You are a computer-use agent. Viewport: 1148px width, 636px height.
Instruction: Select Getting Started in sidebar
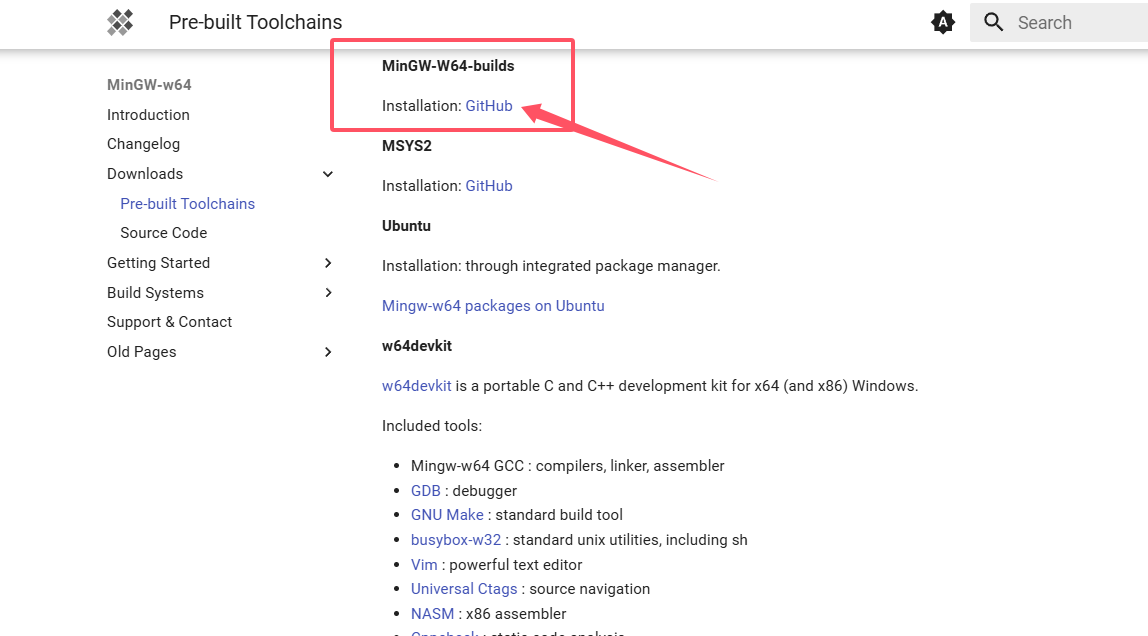pyautogui.click(x=158, y=263)
